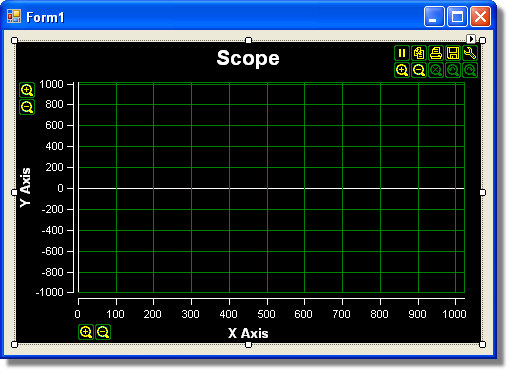Click the top-center resize handle of the Scope control
510x372 pixels.
[248, 40]
